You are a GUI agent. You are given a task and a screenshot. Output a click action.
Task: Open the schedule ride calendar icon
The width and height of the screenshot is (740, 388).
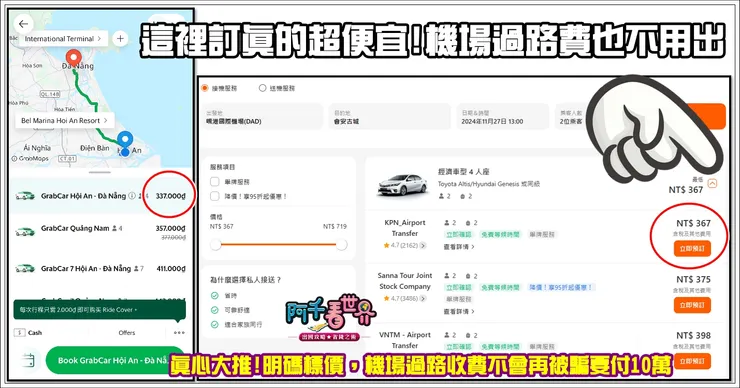pos(28,360)
